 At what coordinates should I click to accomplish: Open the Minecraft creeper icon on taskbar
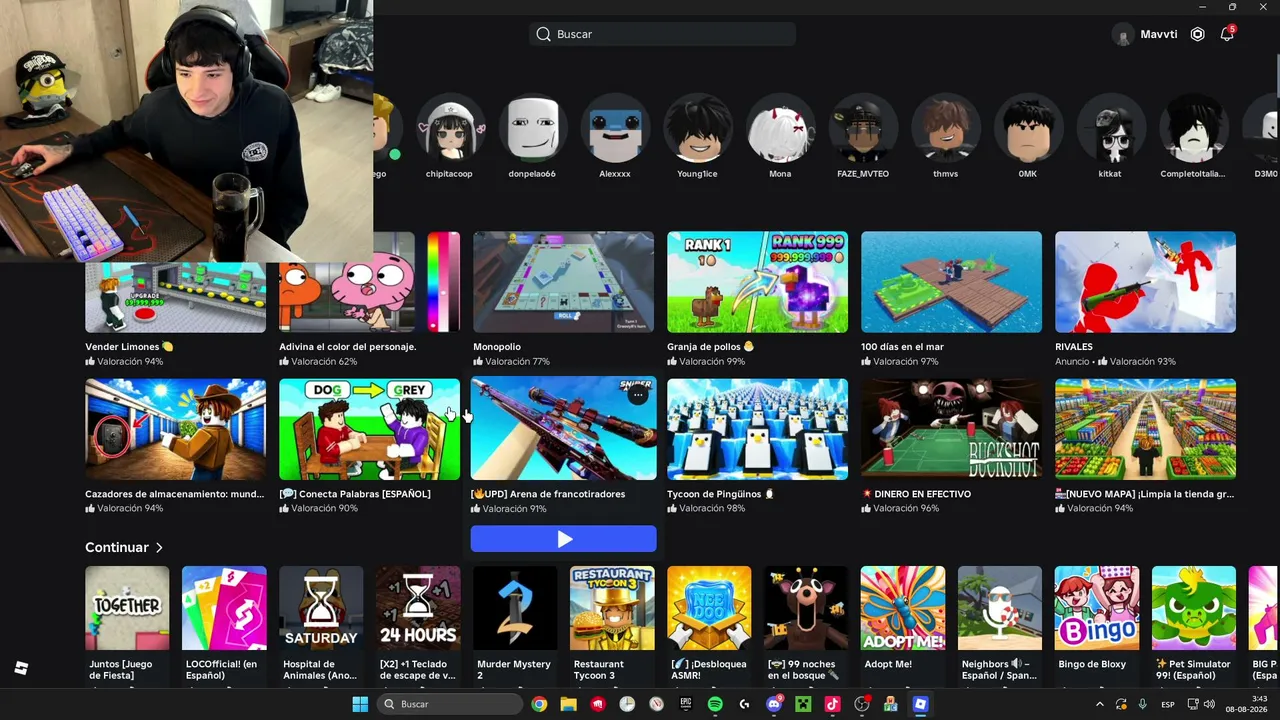(x=803, y=704)
